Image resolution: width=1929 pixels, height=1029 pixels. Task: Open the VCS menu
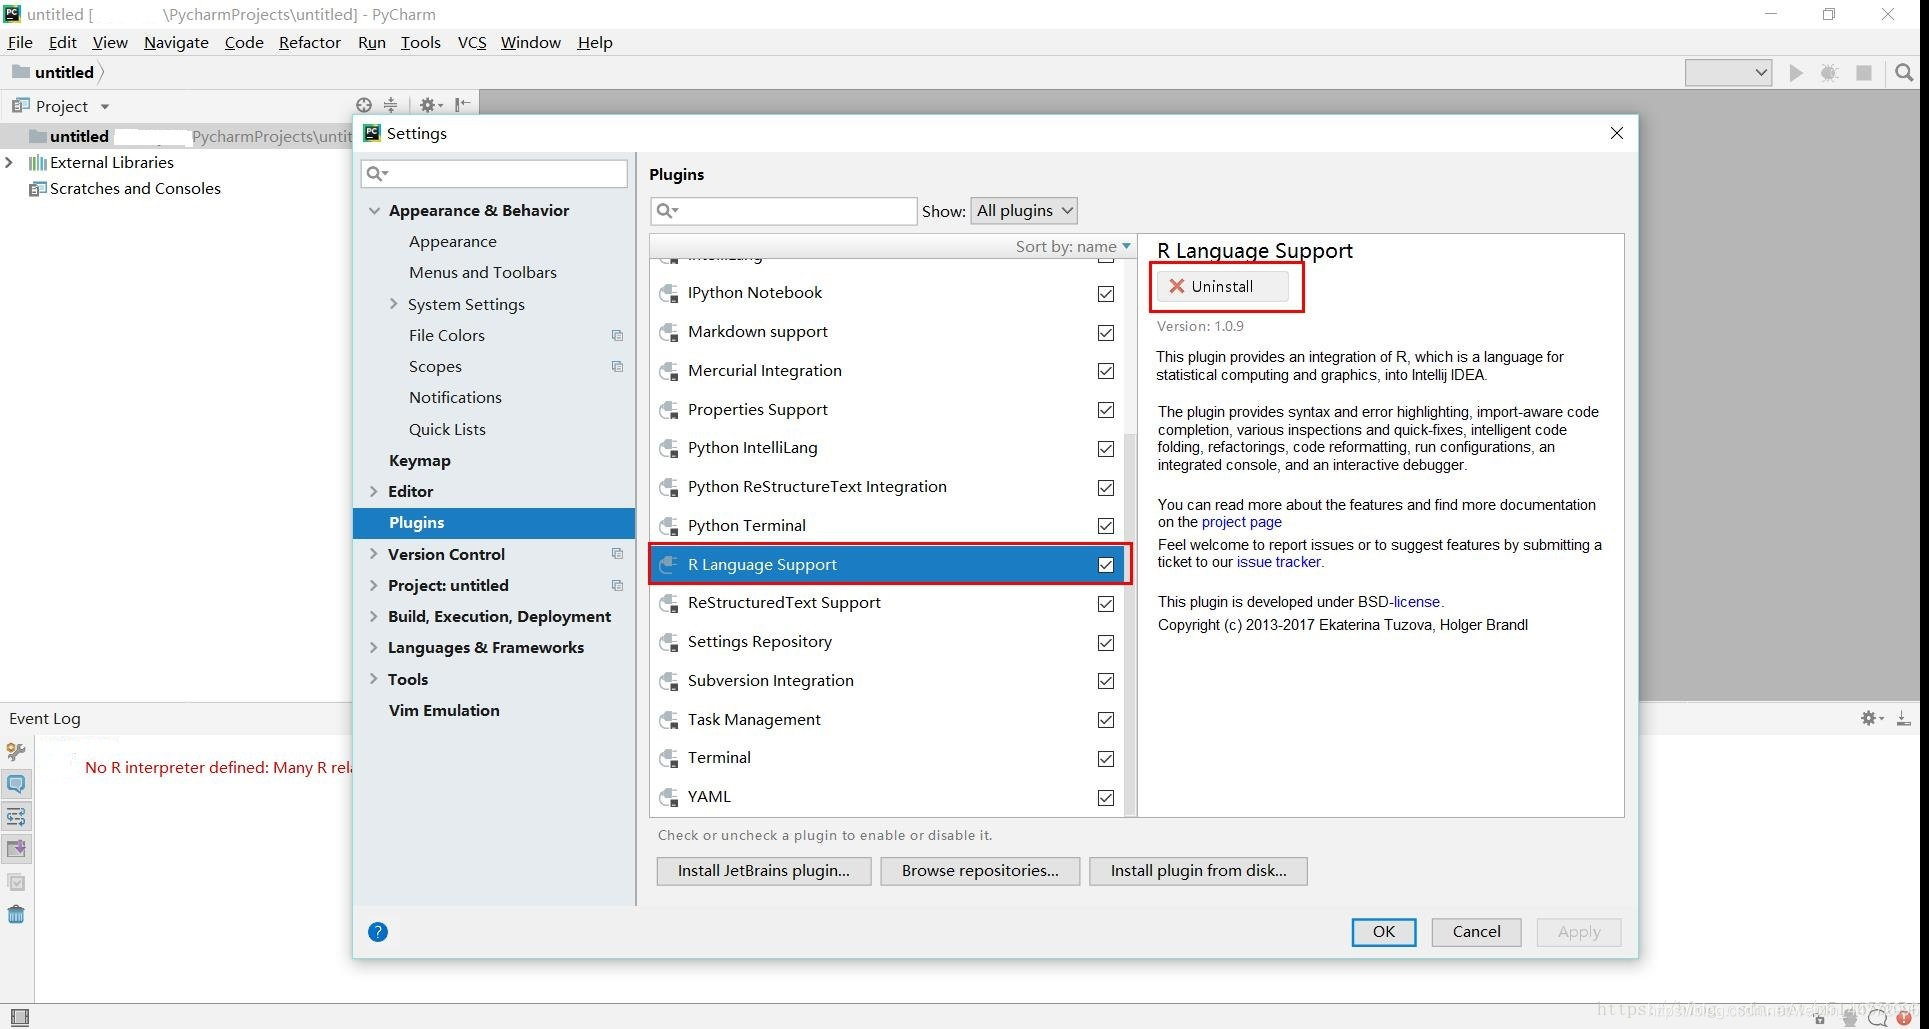pyautogui.click(x=472, y=42)
